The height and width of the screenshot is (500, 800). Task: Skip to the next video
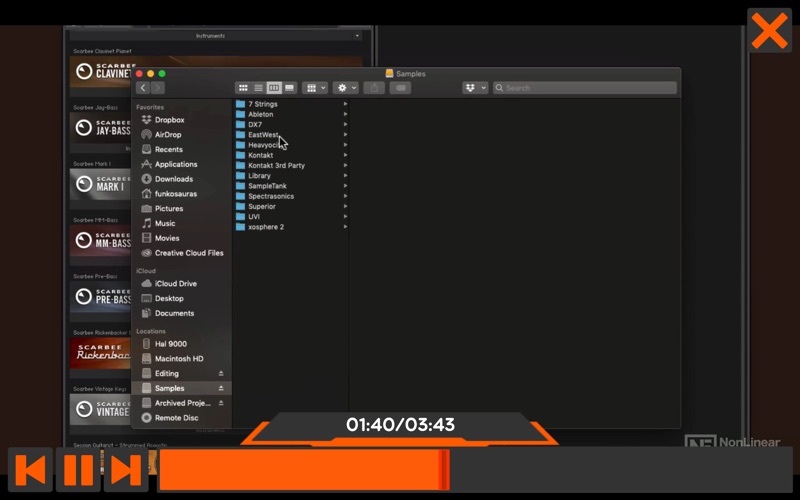[x=126, y=469]
